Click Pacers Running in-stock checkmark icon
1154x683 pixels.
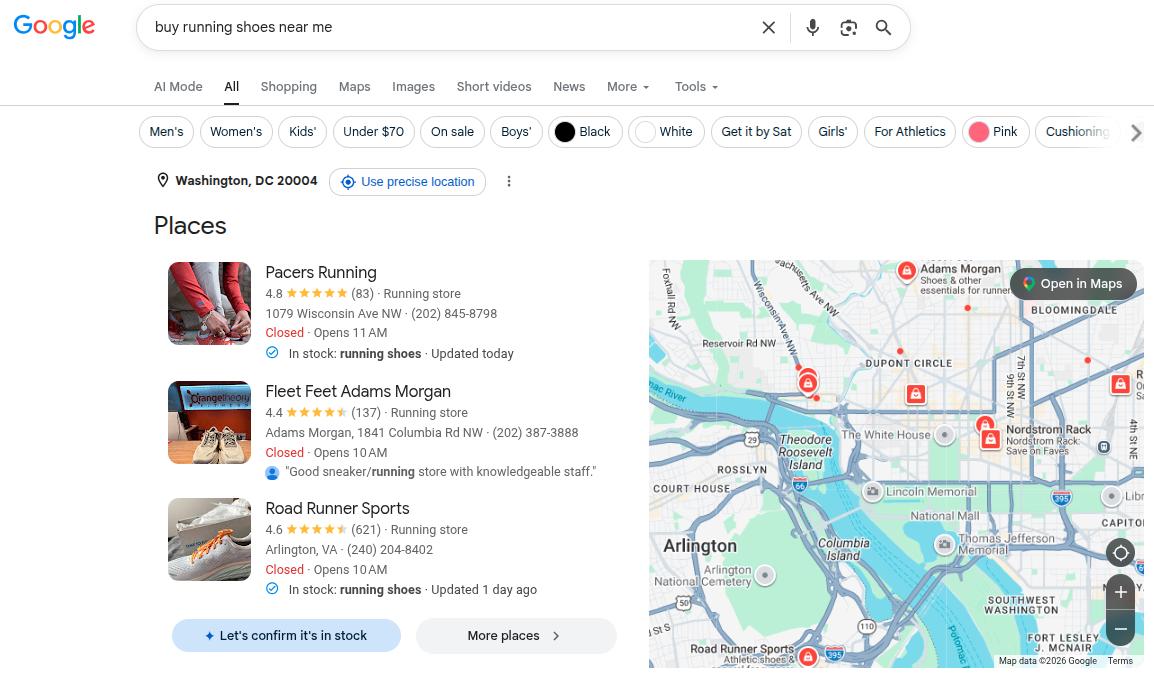pyautogui.click(x=272, y=353)
